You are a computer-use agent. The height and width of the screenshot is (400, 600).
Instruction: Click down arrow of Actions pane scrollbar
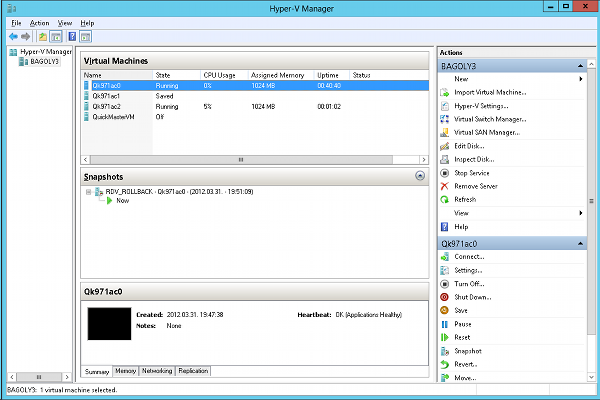[592, 377]
